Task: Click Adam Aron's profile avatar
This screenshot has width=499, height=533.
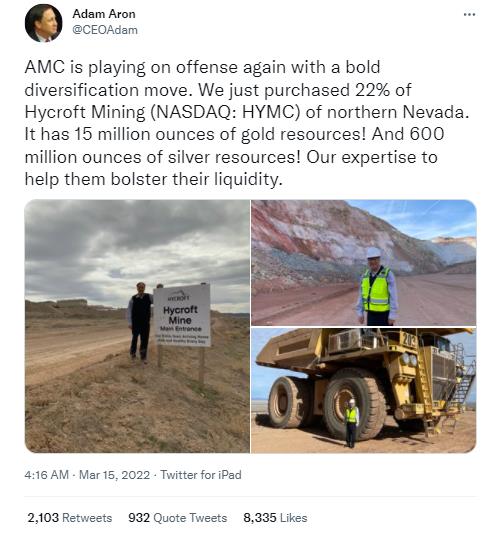Action: click(x=44, y=23)
